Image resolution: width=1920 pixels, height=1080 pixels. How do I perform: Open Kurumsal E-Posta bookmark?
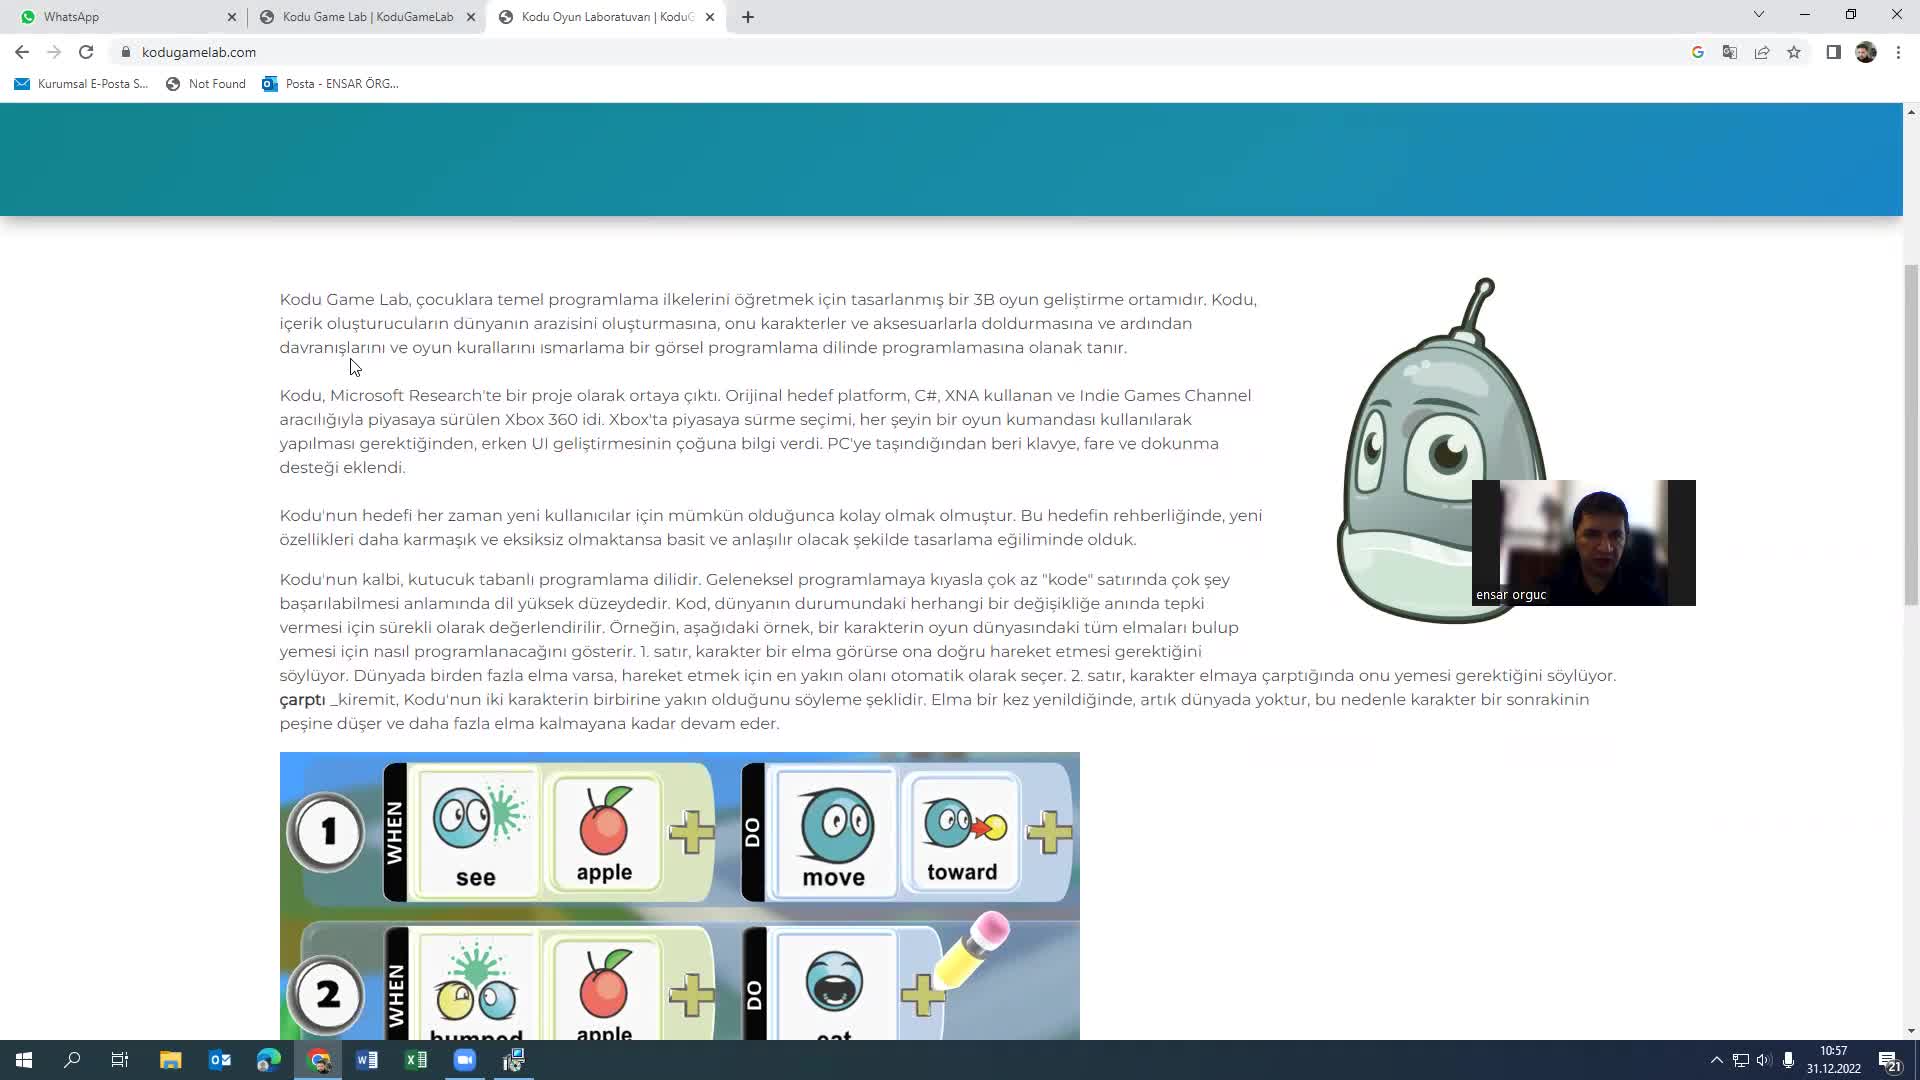point(81,84)
